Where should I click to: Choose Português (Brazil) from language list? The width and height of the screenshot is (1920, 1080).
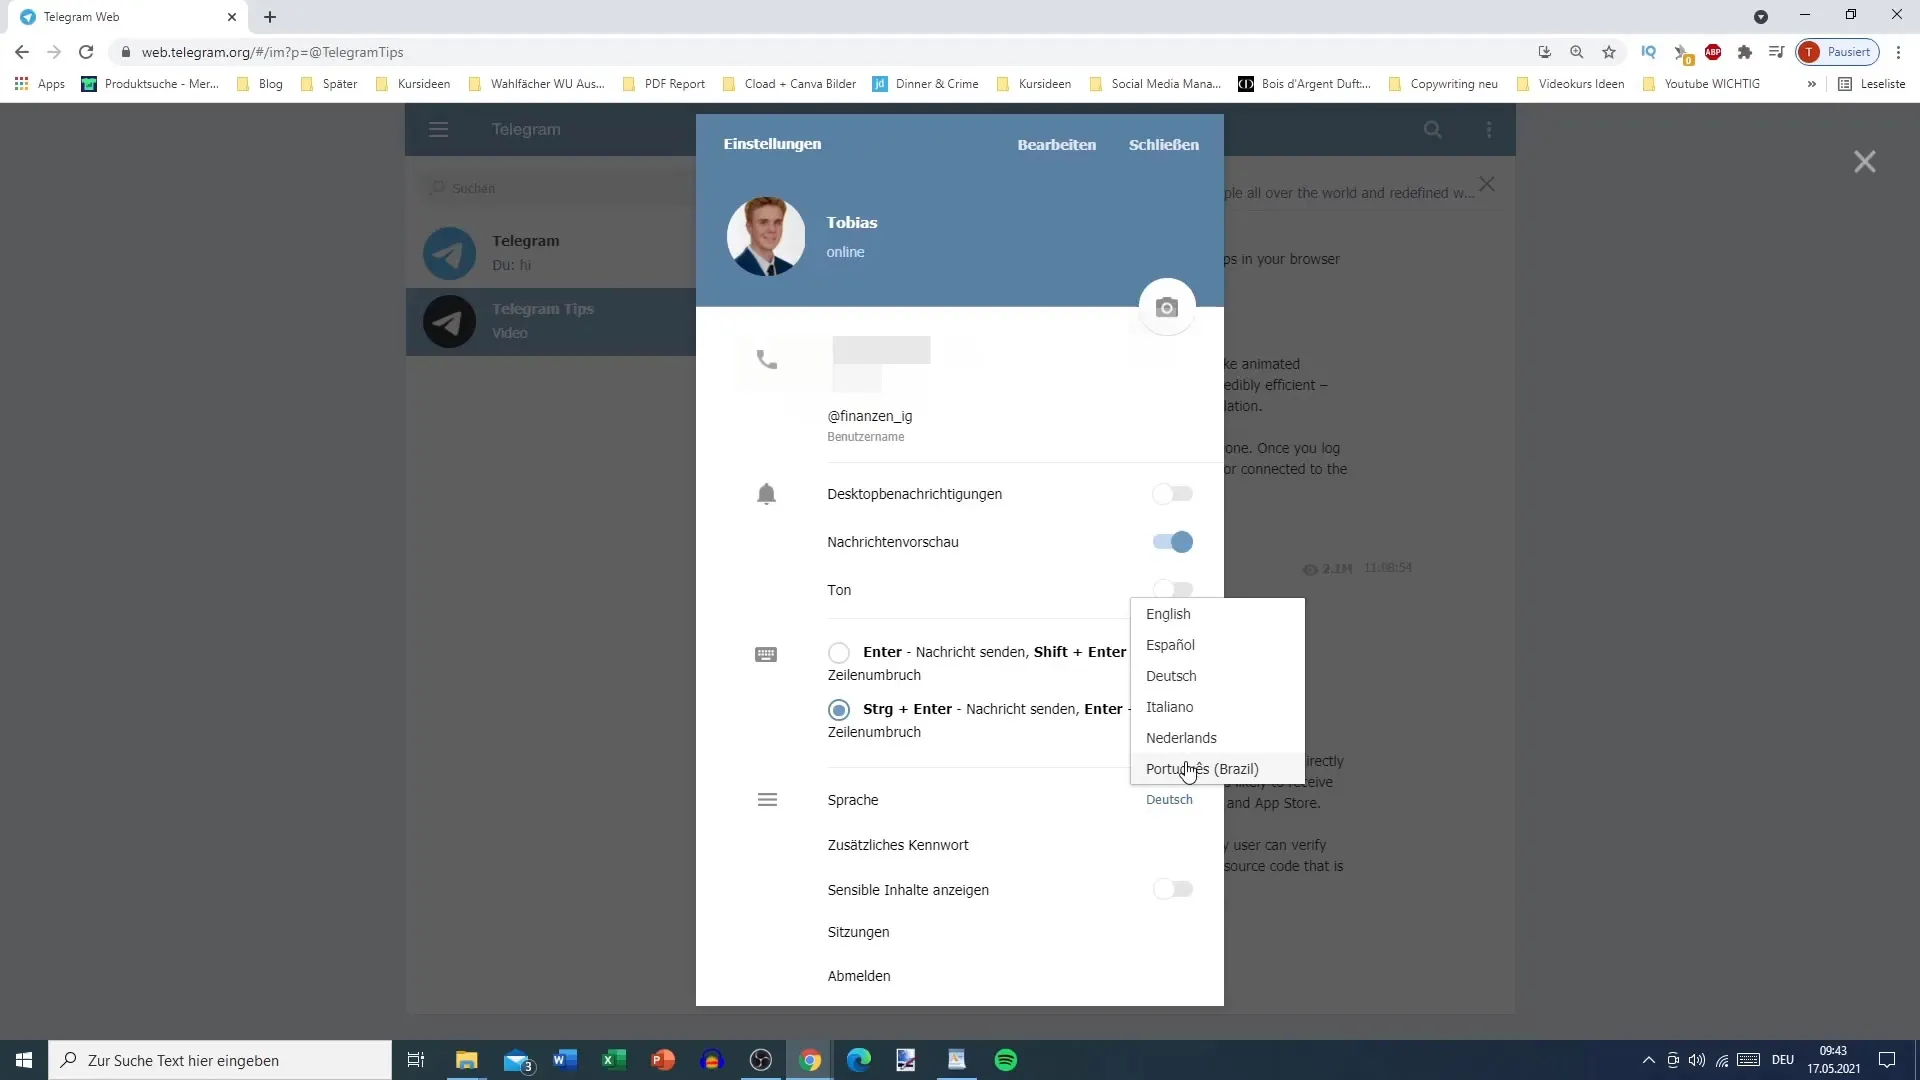(1217, 769)
